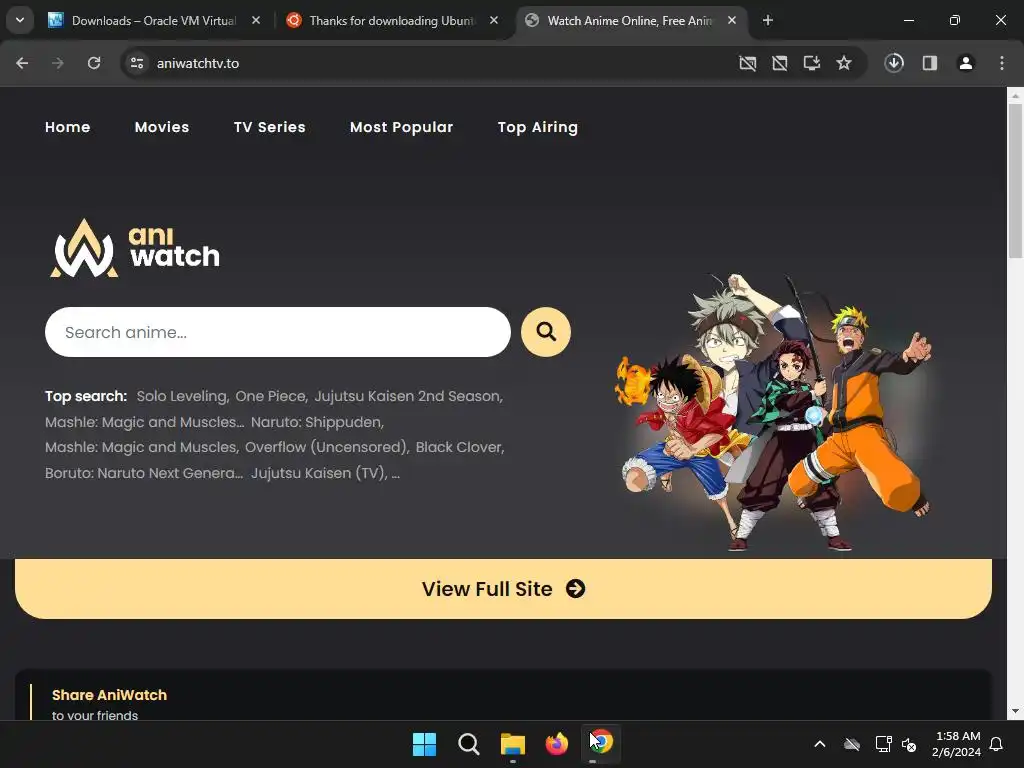Click the browser forward arrow

click(x=58, y=63)
